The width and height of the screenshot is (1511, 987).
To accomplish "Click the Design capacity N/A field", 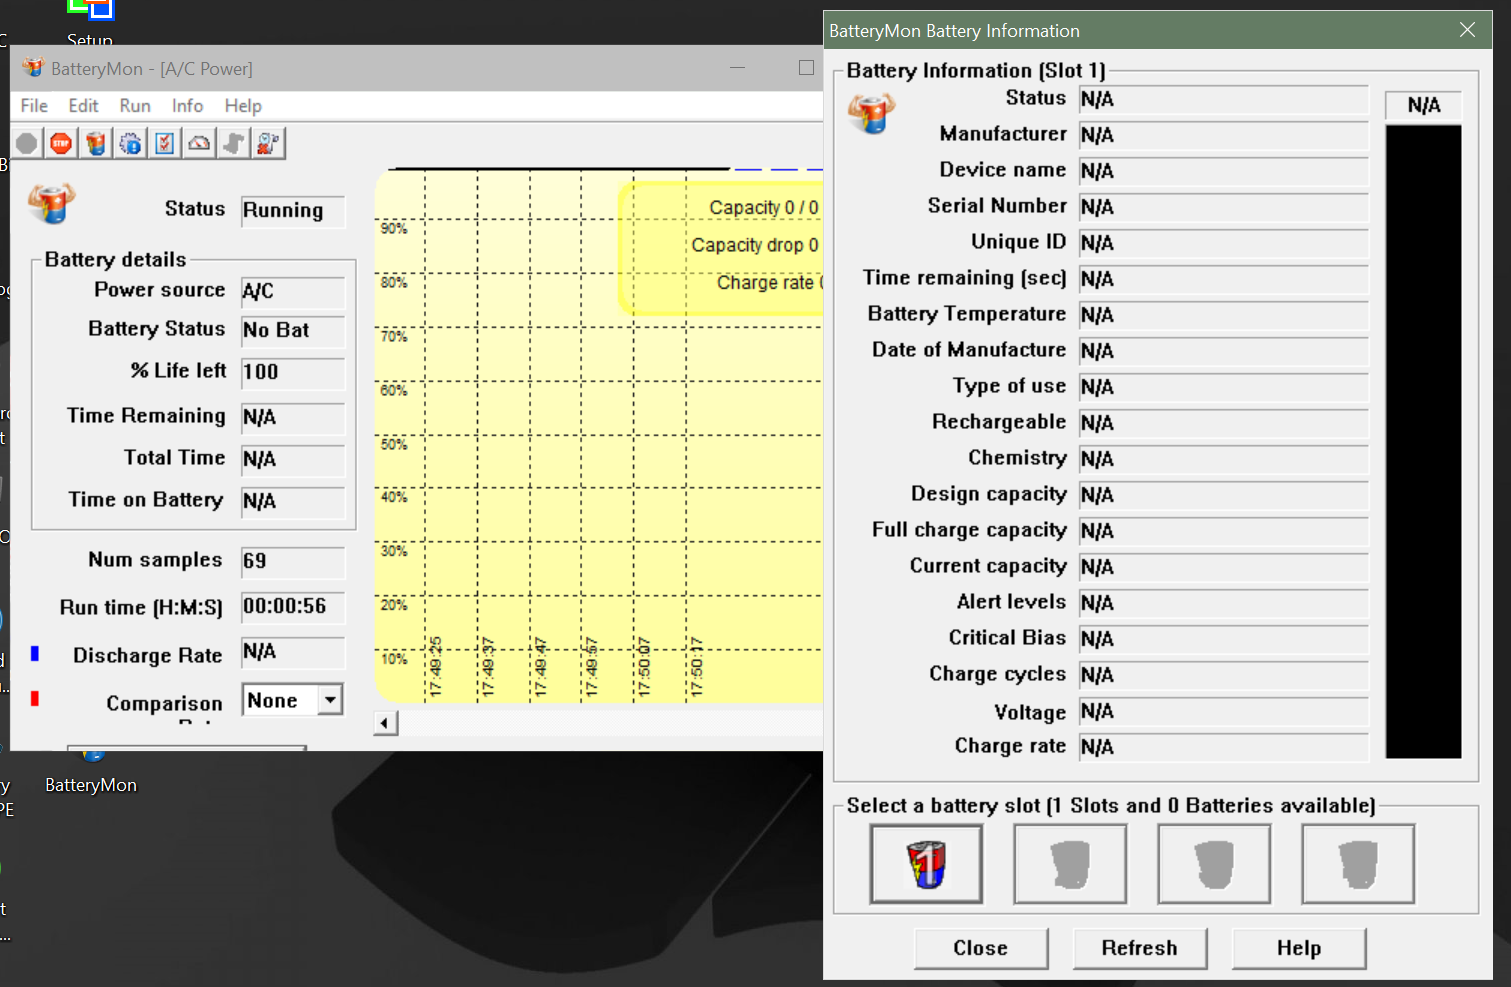I will [x=1224, y=495].
